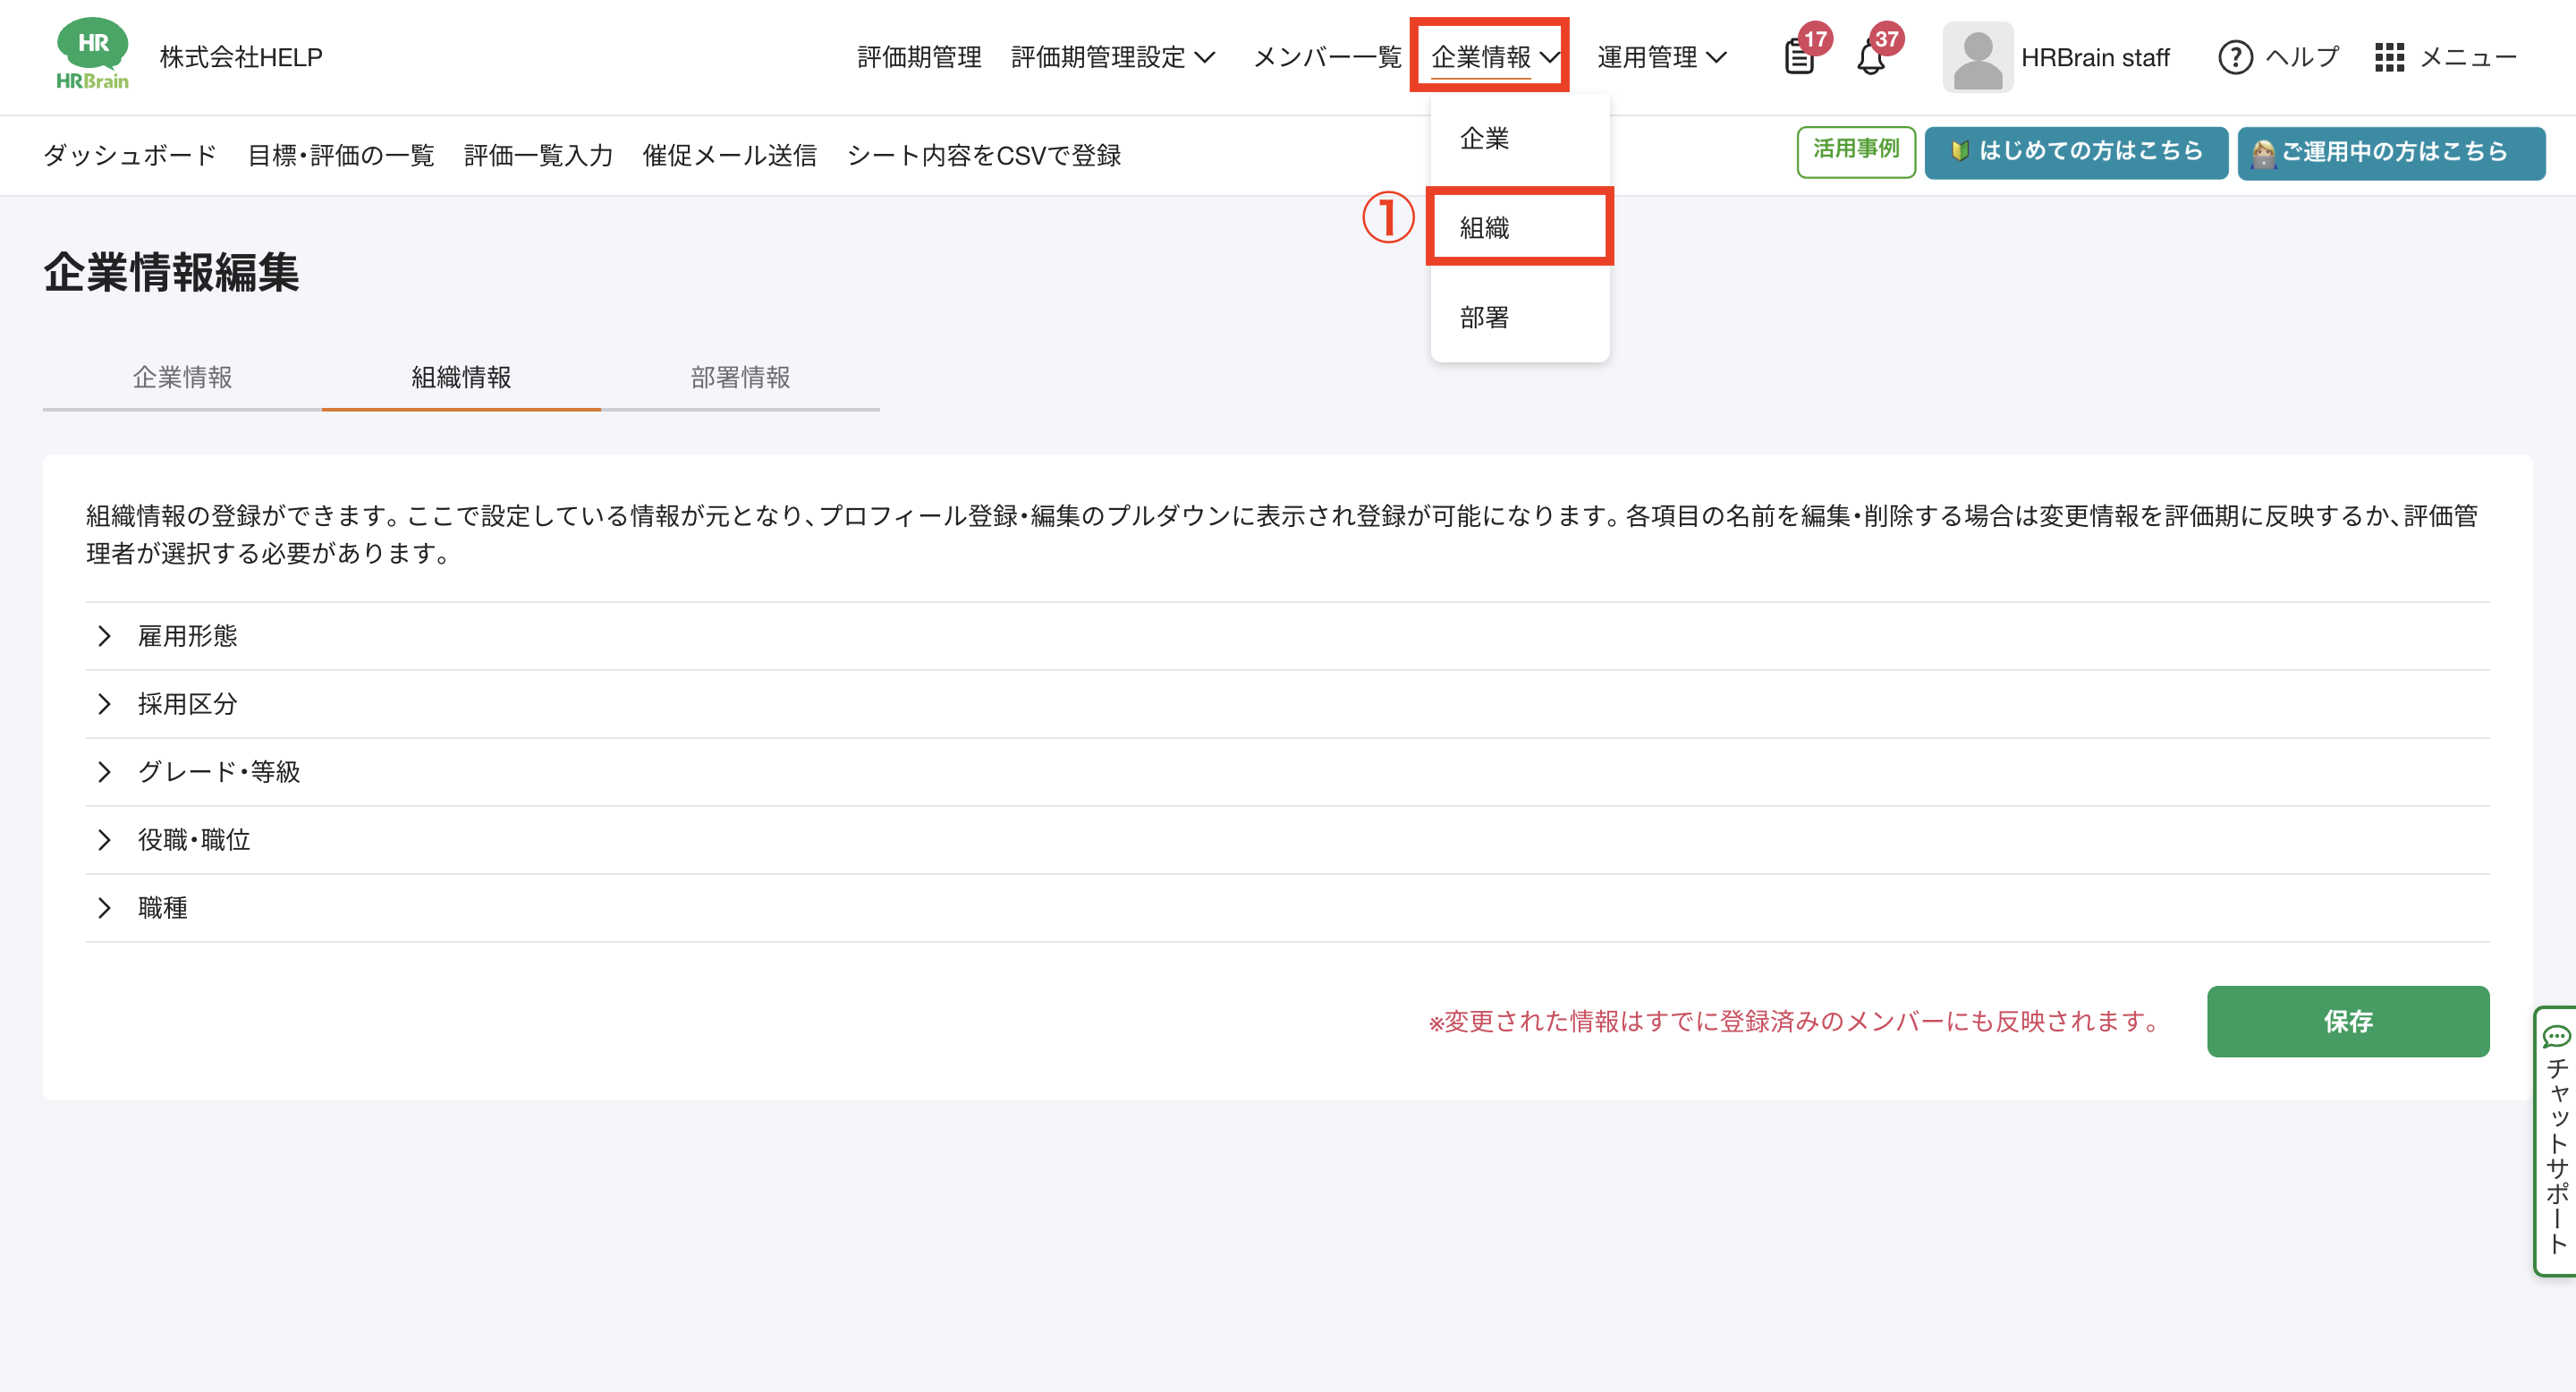Expand the 役職・職位 section

click(193, 840)
